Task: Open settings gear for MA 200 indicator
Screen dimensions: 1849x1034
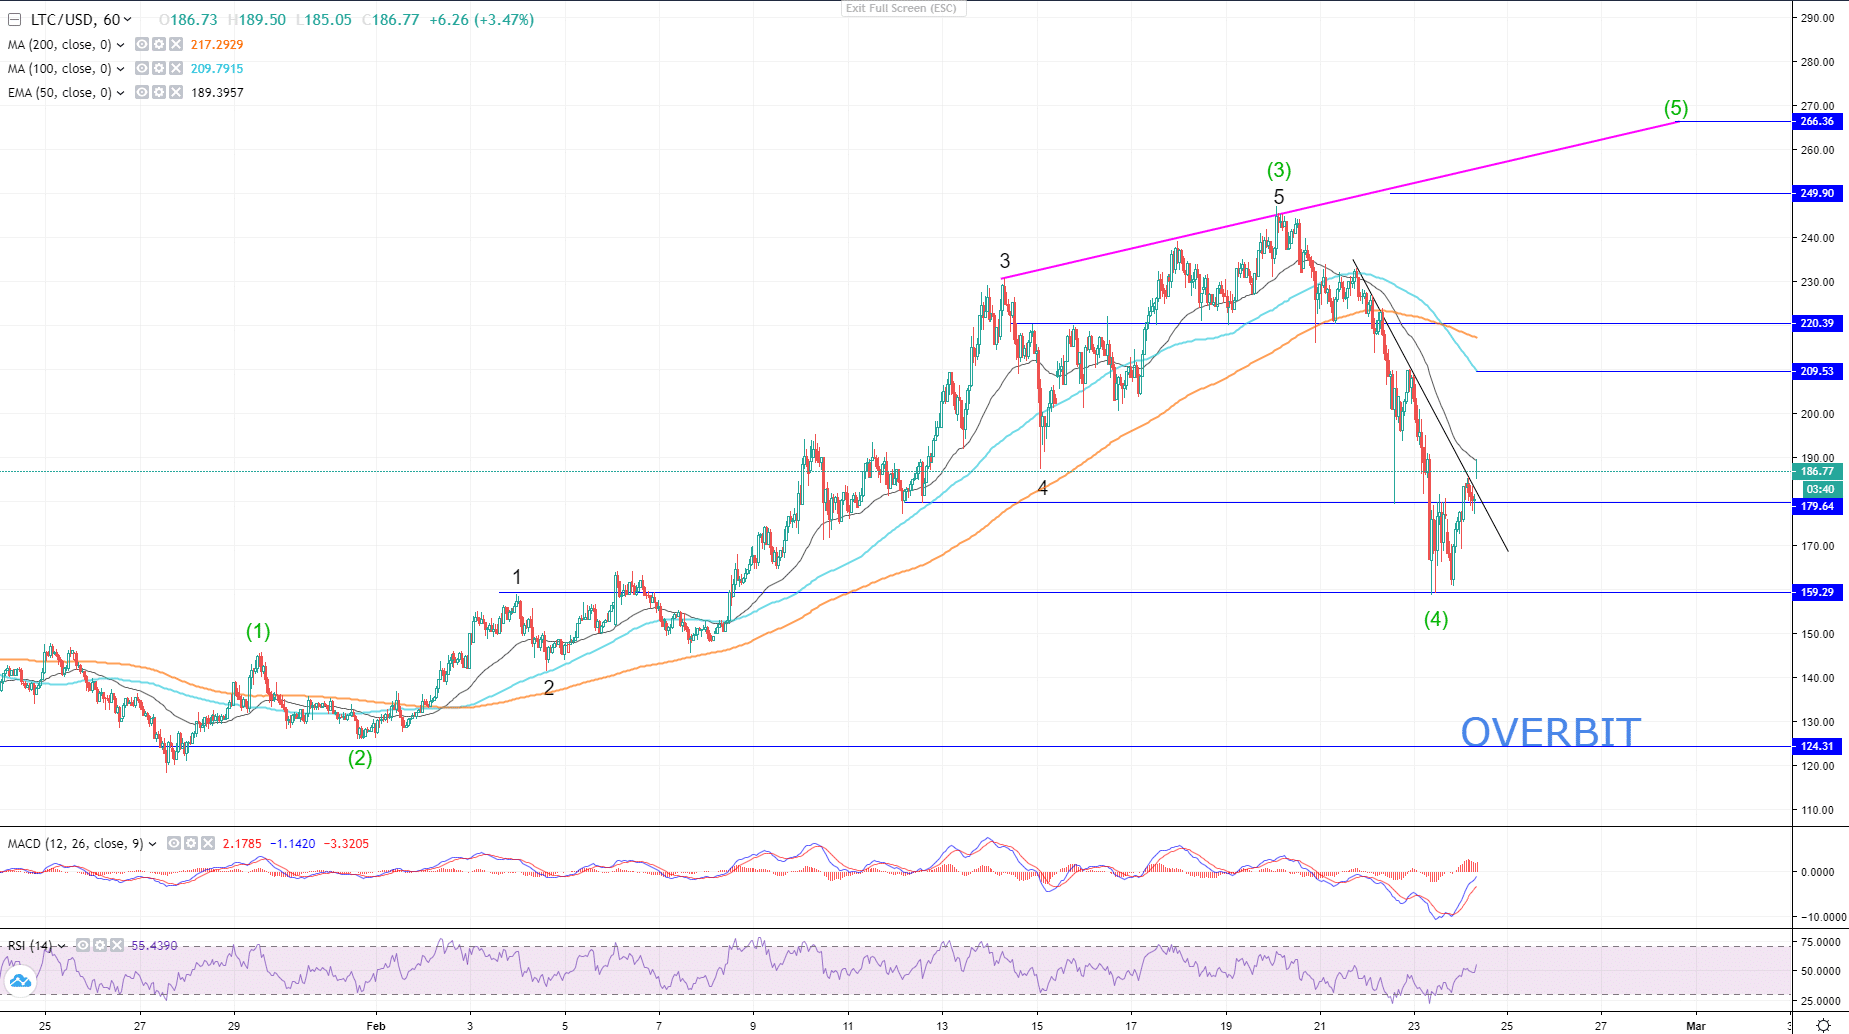Action: [159, 44]
